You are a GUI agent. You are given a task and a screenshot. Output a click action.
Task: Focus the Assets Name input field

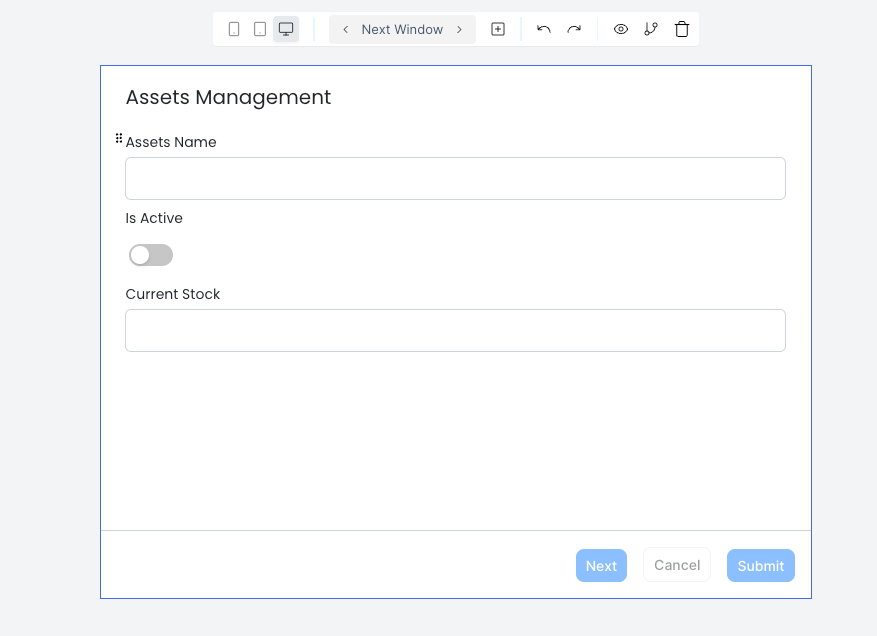click(x=455, y=178)
